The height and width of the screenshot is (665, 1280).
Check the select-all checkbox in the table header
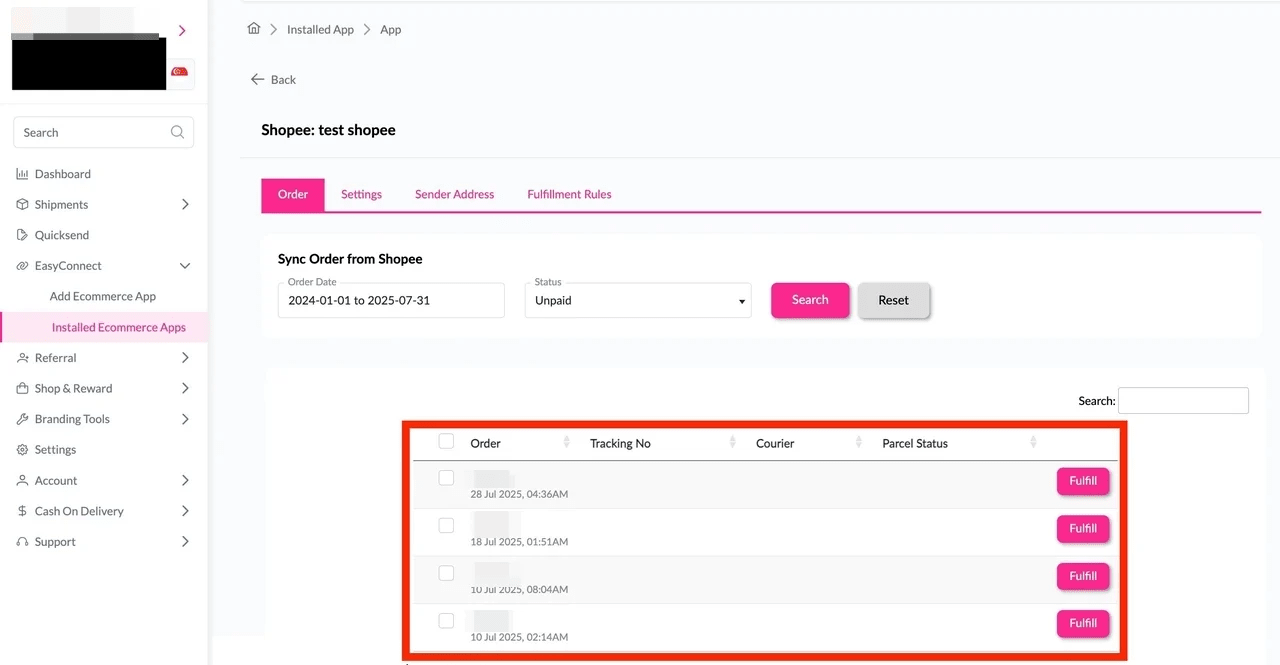point(446,440)
